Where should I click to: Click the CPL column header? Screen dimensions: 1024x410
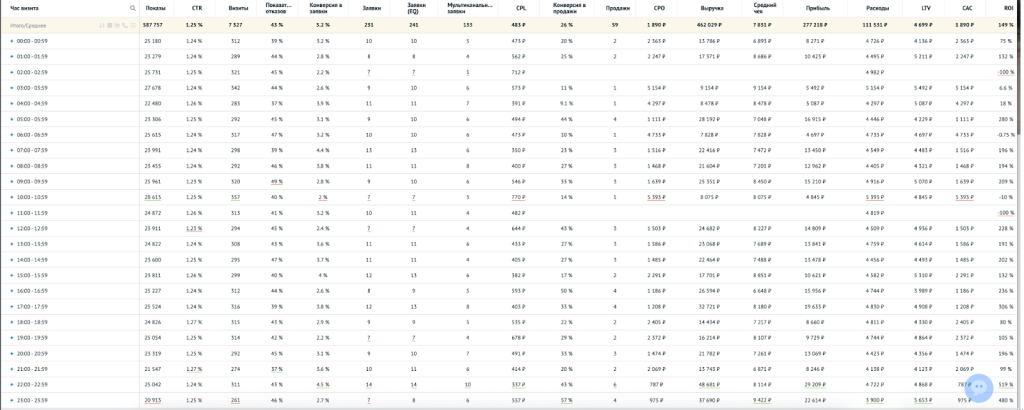520,8
